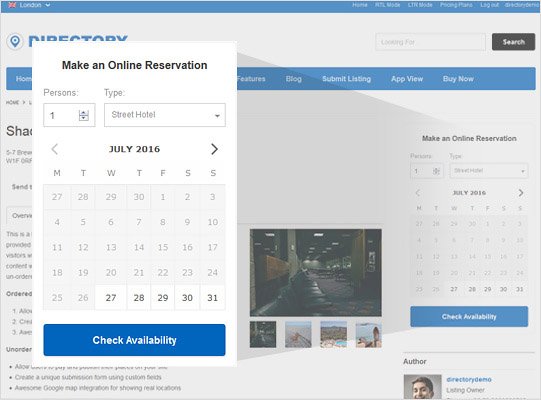
Task: Open the London city dropdown arrow
Action: click(48, 5)
